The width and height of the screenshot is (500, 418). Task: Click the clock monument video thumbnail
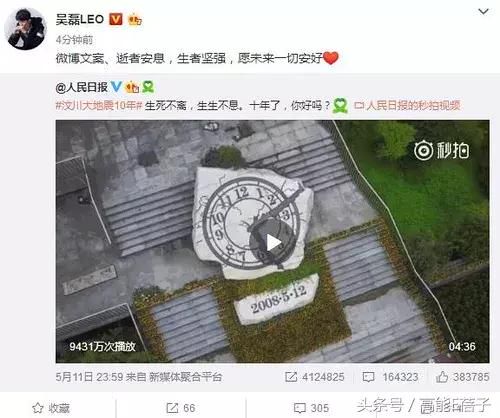272,241
